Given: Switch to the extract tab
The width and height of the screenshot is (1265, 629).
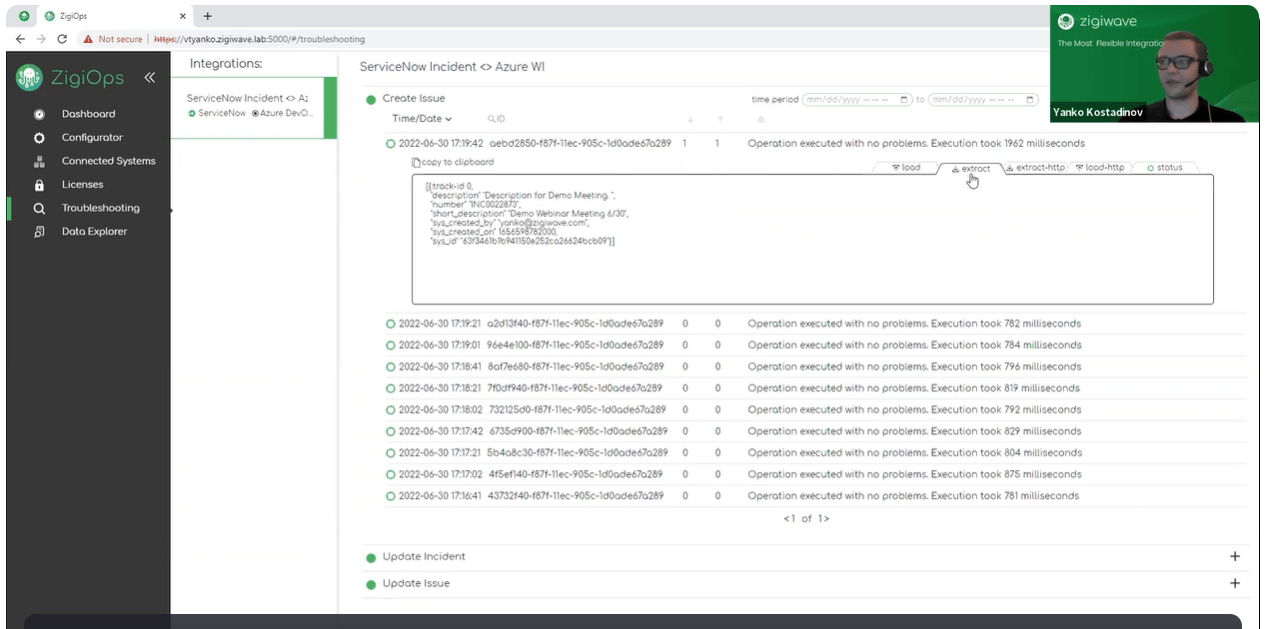Looking at the screenshot, I should tap(970, 168).
